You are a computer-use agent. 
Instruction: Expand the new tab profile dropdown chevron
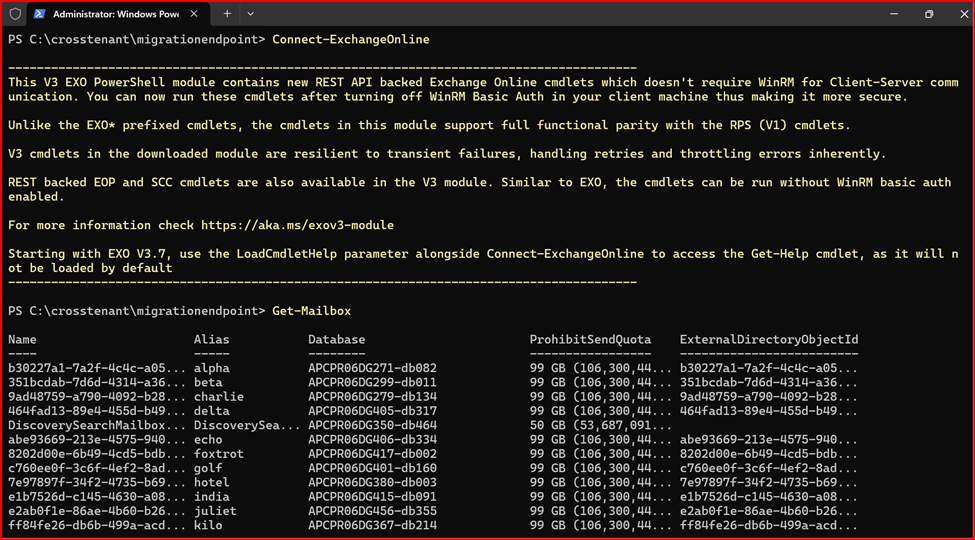[x=250, y=14]
